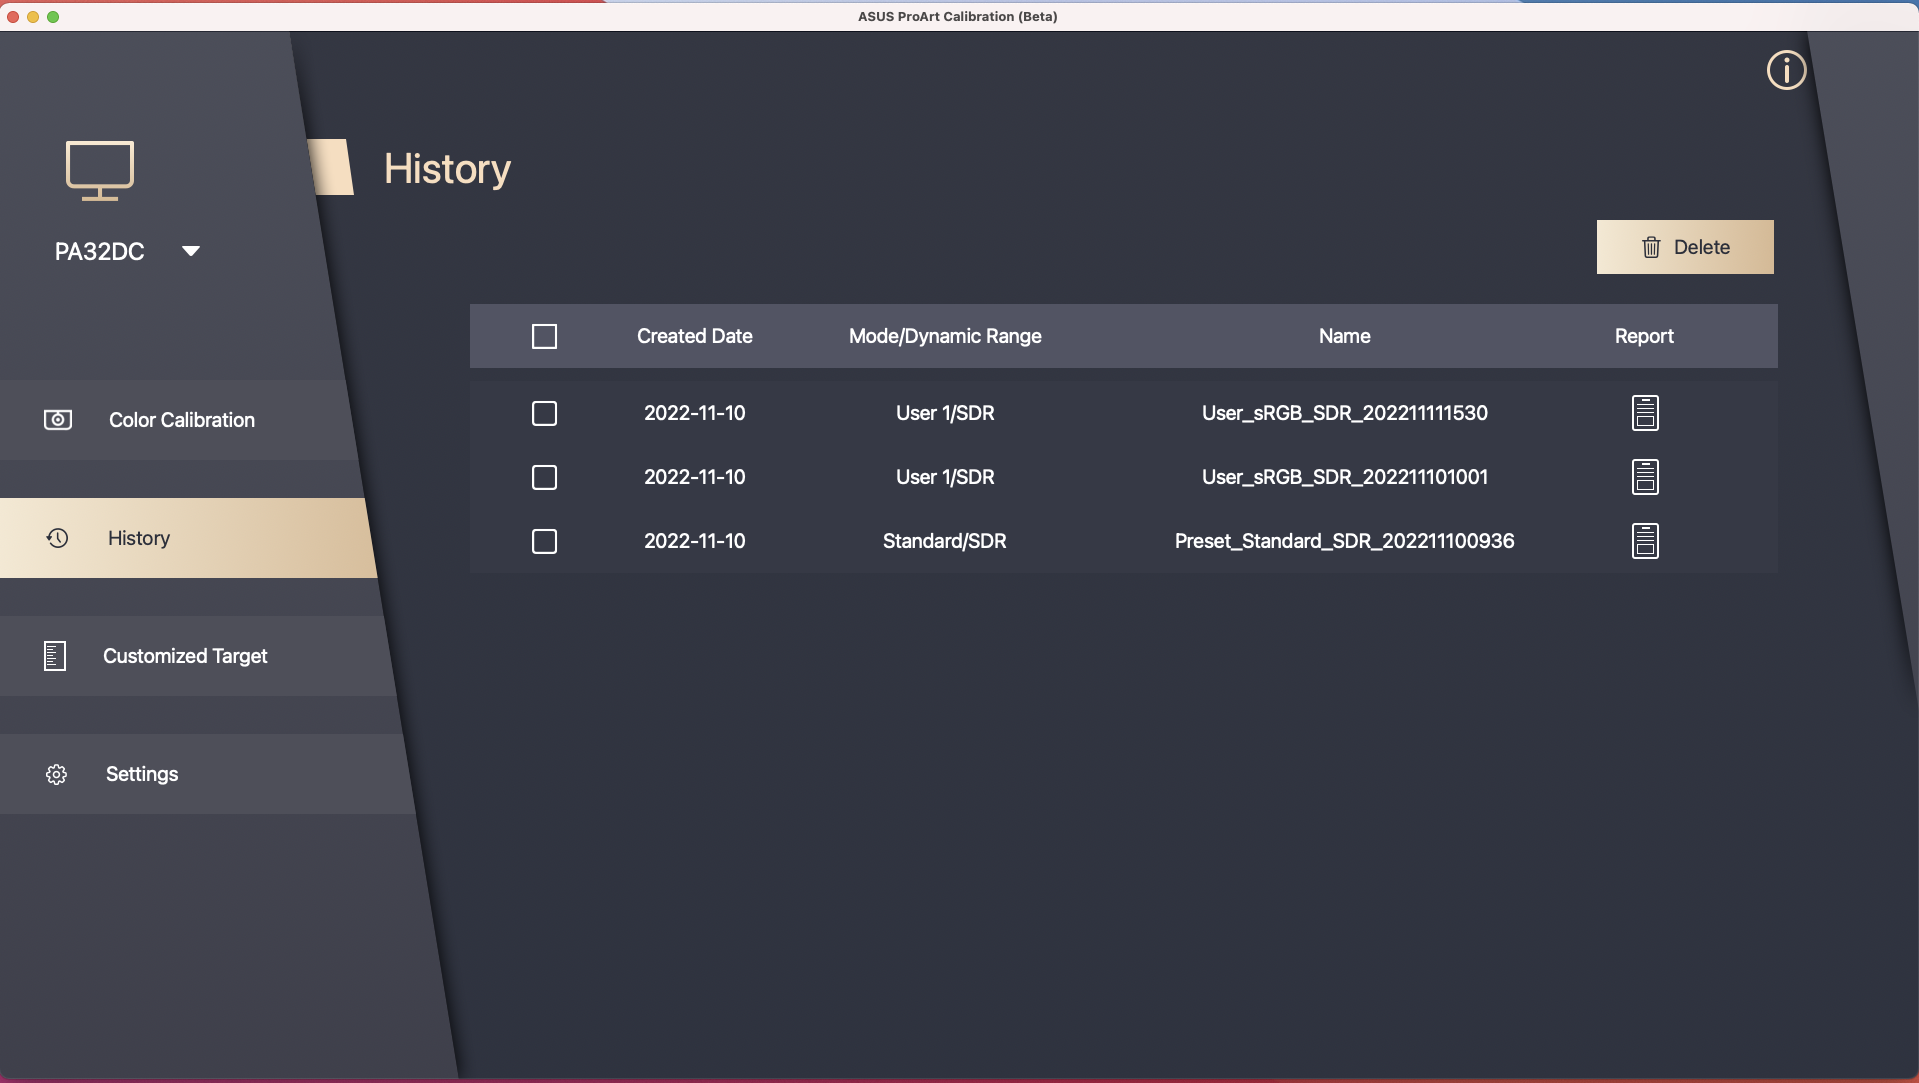This screenshot has width=1919, height=1083.
Task: Click the Color Calibration camera icon
Action: [58, 420]
